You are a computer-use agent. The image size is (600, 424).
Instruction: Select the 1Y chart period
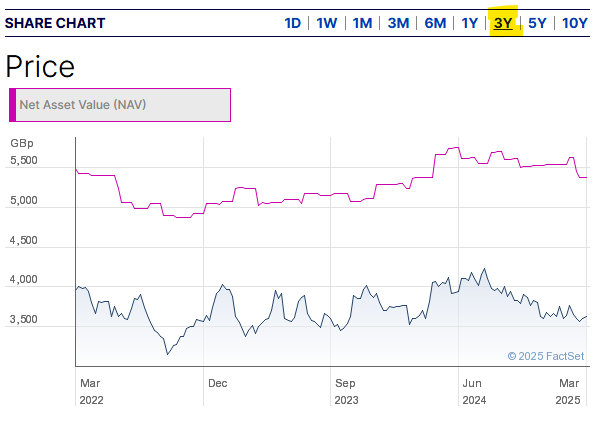(469, 23)
